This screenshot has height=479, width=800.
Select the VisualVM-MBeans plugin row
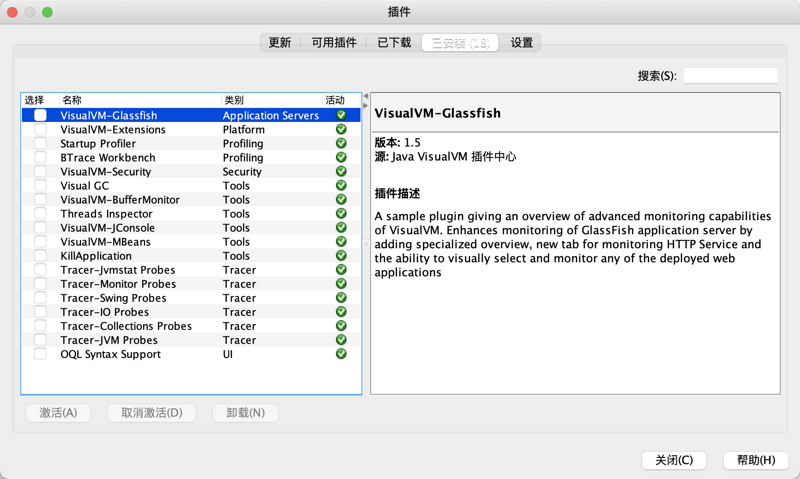191,242
